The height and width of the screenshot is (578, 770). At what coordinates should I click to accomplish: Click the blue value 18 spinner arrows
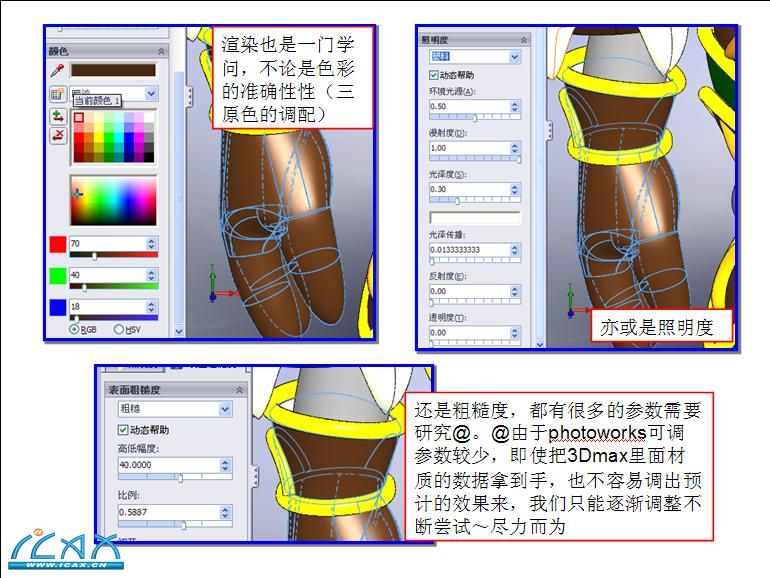[151, 306]
